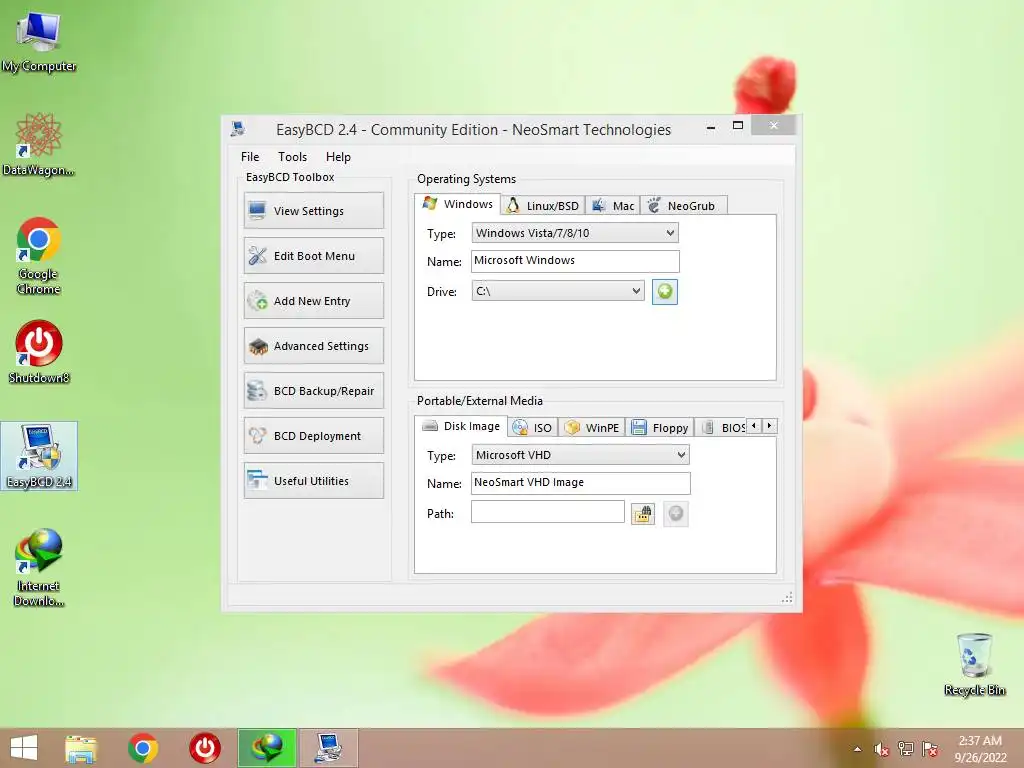Image resolution: width=1024 pixels, height=768 pixels.
Task: Click the taskbar clock showing 2:37 AM
Action: [980, 749]
